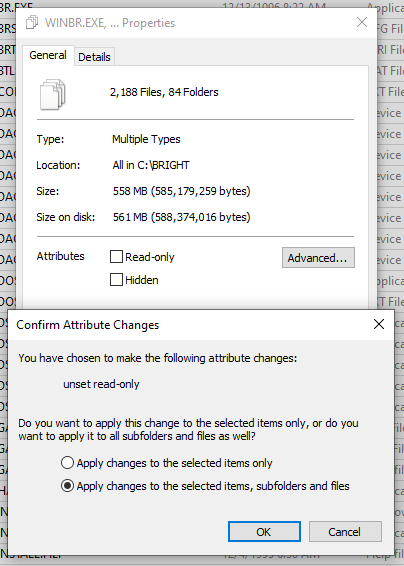Switch to the Details tab
This screenshot has width=404, height=566.
pyautogui.click(x=94, y=57)
